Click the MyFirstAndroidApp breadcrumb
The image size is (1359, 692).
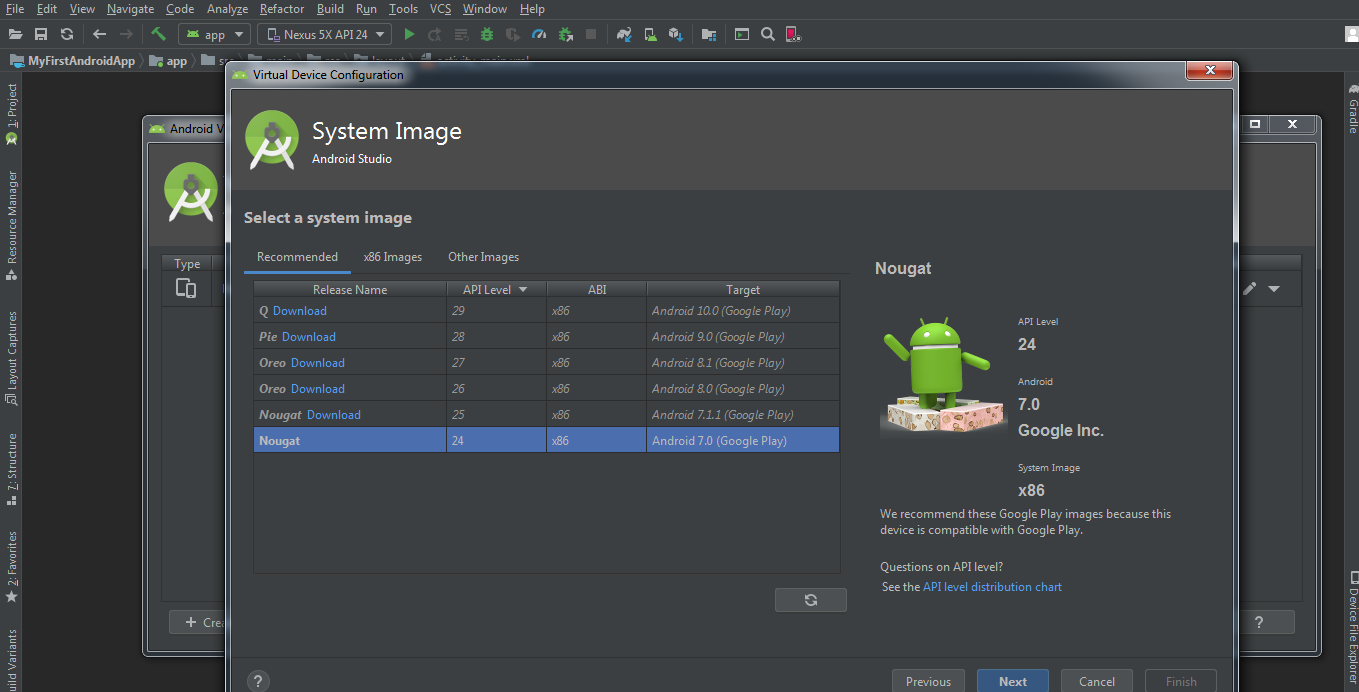click(72, 60)
